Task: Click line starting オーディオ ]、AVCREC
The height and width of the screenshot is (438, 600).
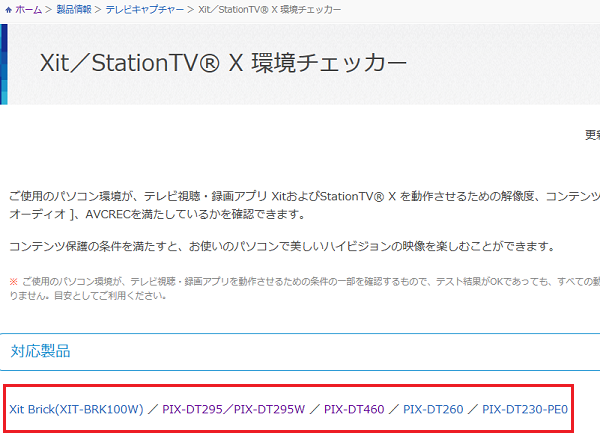Action: pos(157,214)
